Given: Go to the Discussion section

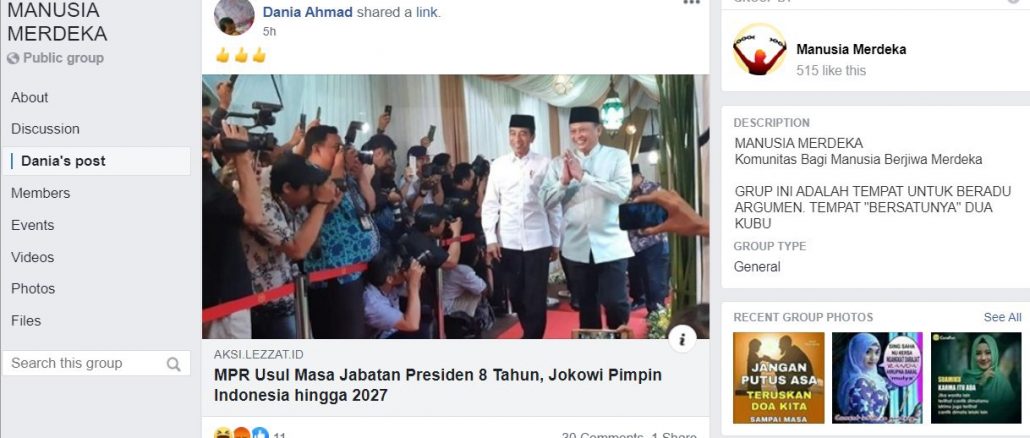Looking at the screenshot, I should click(45, 129).
